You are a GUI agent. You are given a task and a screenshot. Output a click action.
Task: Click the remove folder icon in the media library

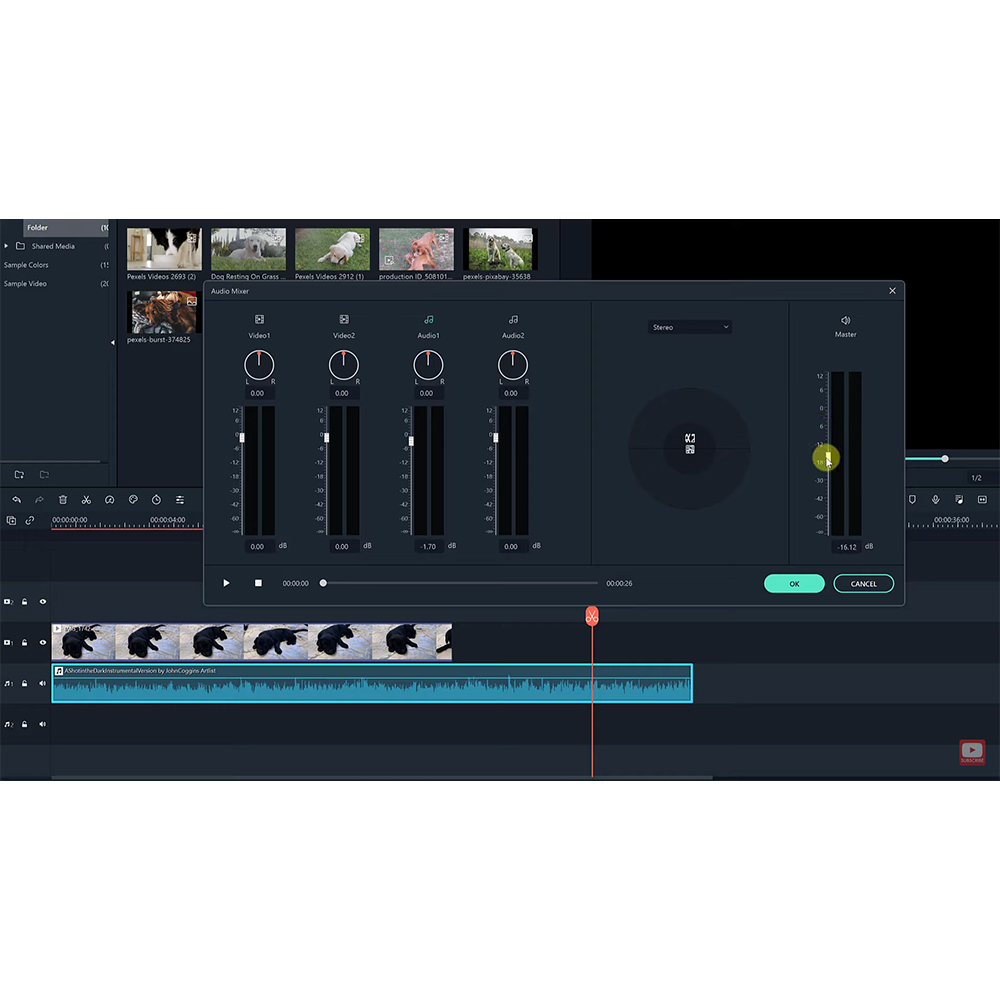pos(44,474)
